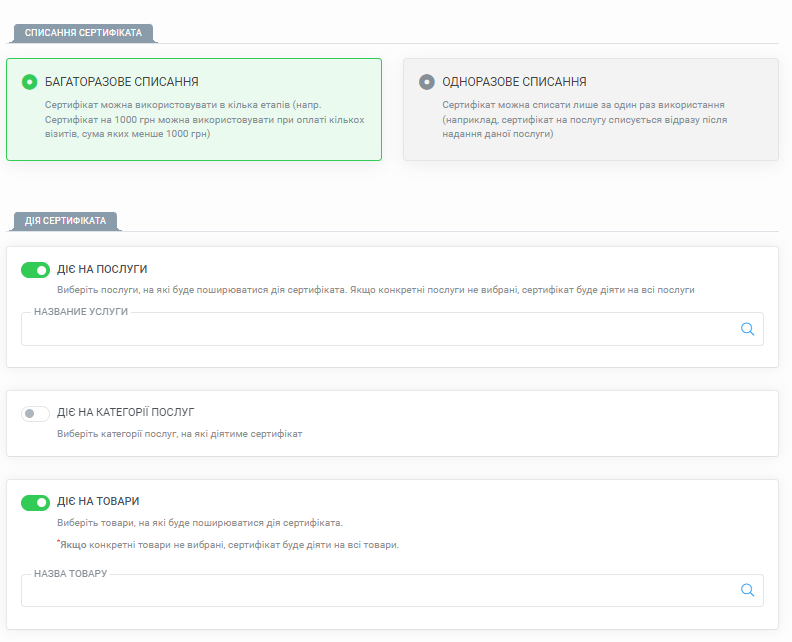
Task: Click the ДІЄ НА ТОВАРИ label text
Action: [x=98, y=501]
